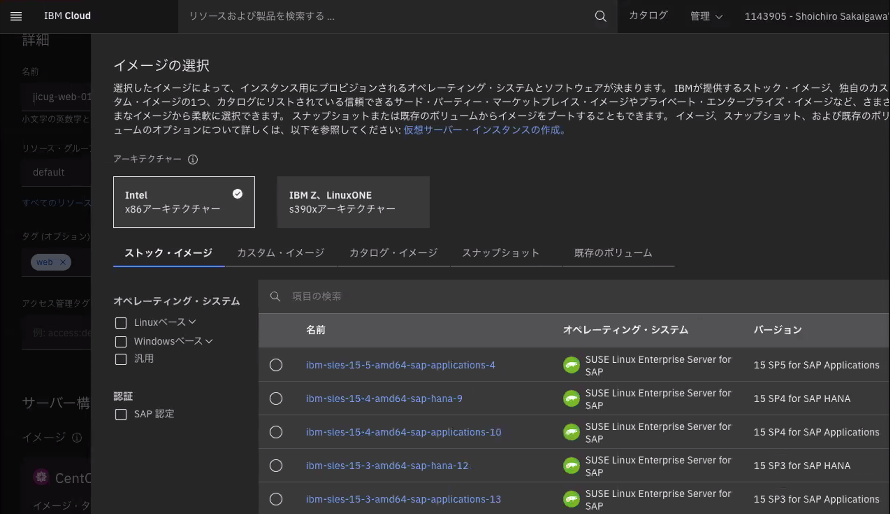Click SUSE icon in sap-applications-10 row
This screenshot has width=890, height=514.
point(571,432)
